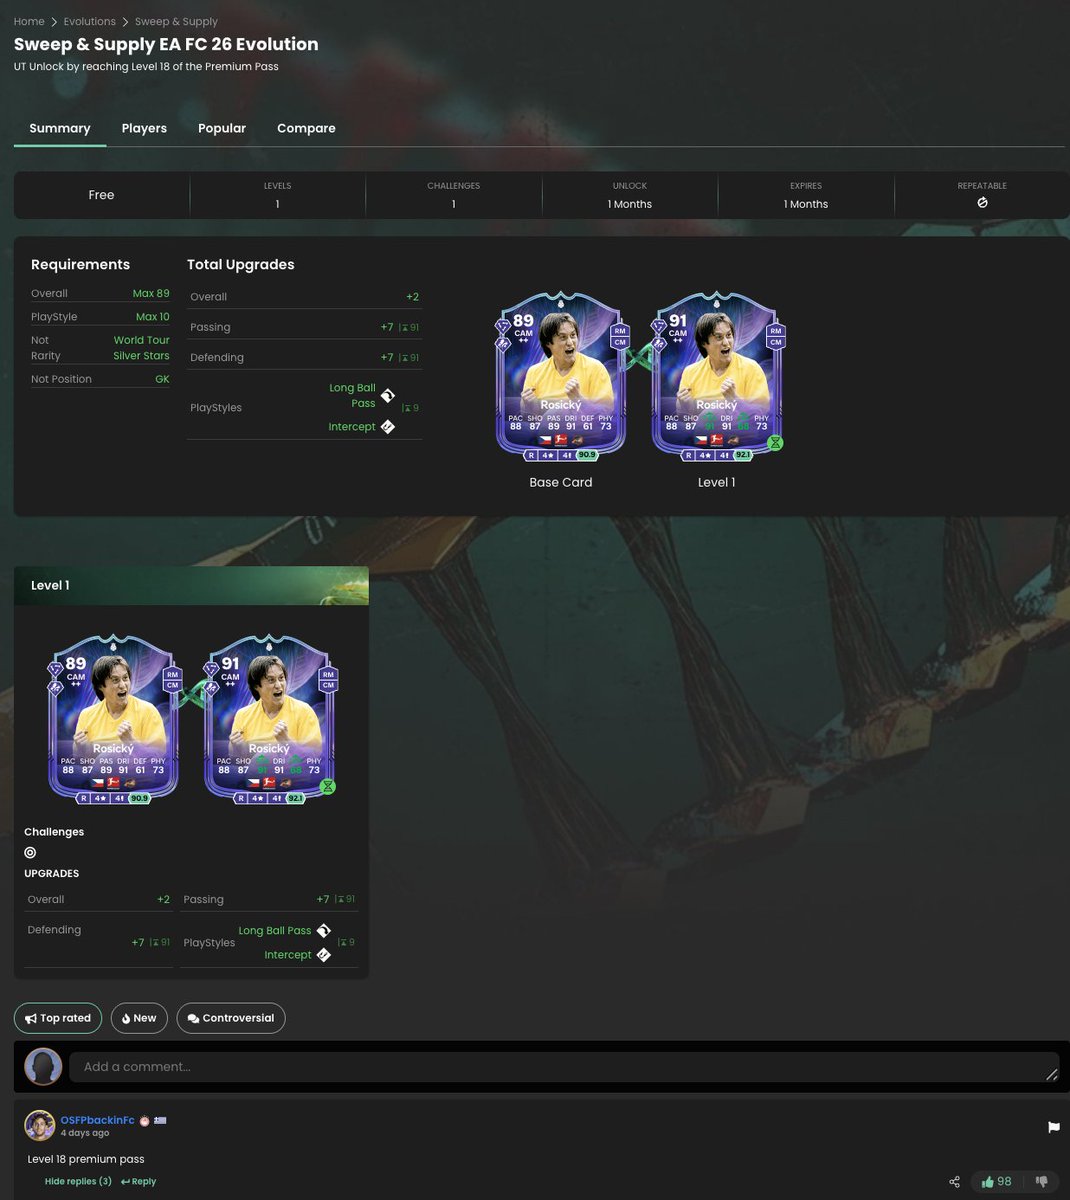This screenshot has width=1070, height=1200.
Task: Open OSFPbackinFc username link
Action: tap(97, 1120)
